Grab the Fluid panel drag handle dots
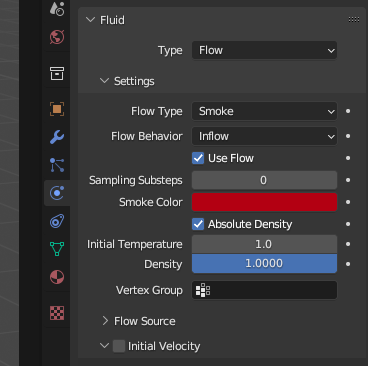 click(x=354, y=20)
